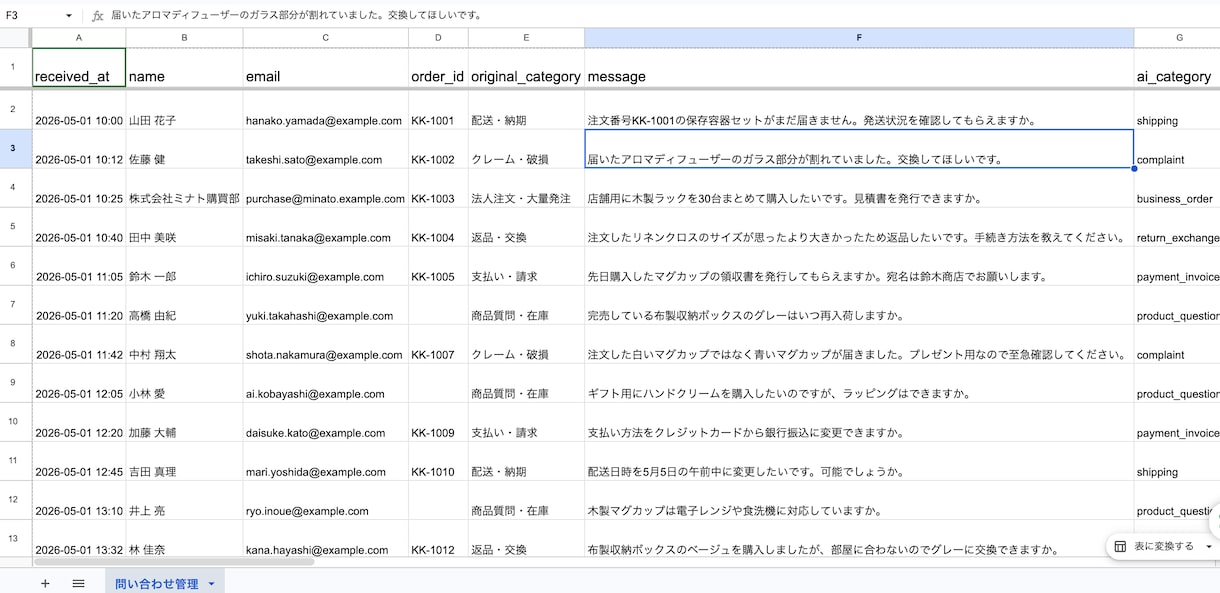Select message about ハンドクリーム wrapping
1220x593 pixels.
[859, 383]
